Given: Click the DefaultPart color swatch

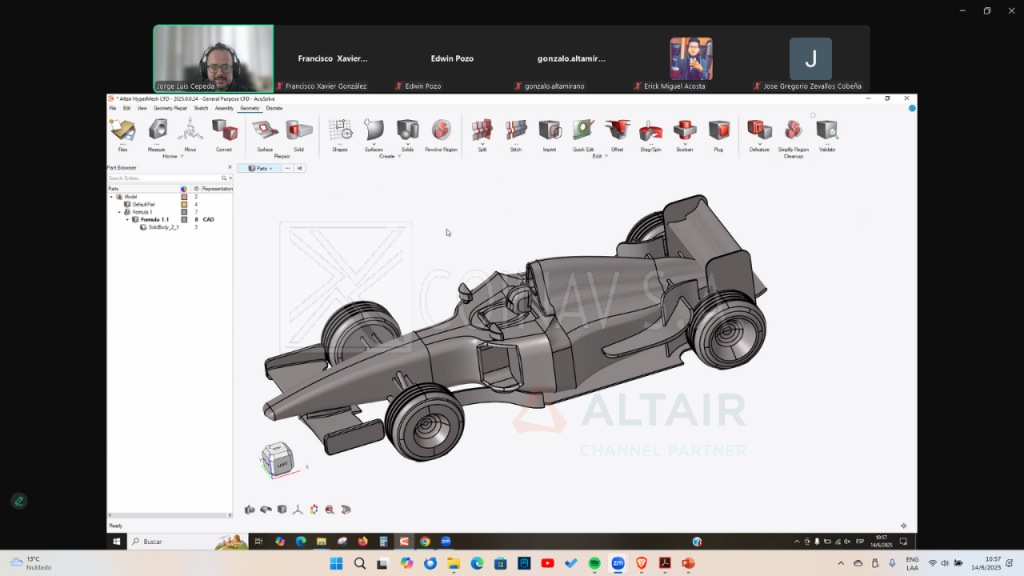Looking at the screenshot, I should (x=184, y=204).
